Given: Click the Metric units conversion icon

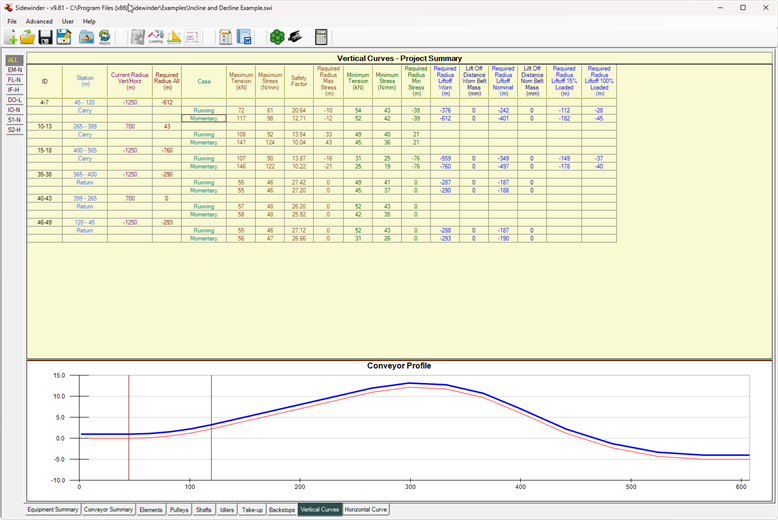Looking at the screenshot, I should tap(104, 37).
